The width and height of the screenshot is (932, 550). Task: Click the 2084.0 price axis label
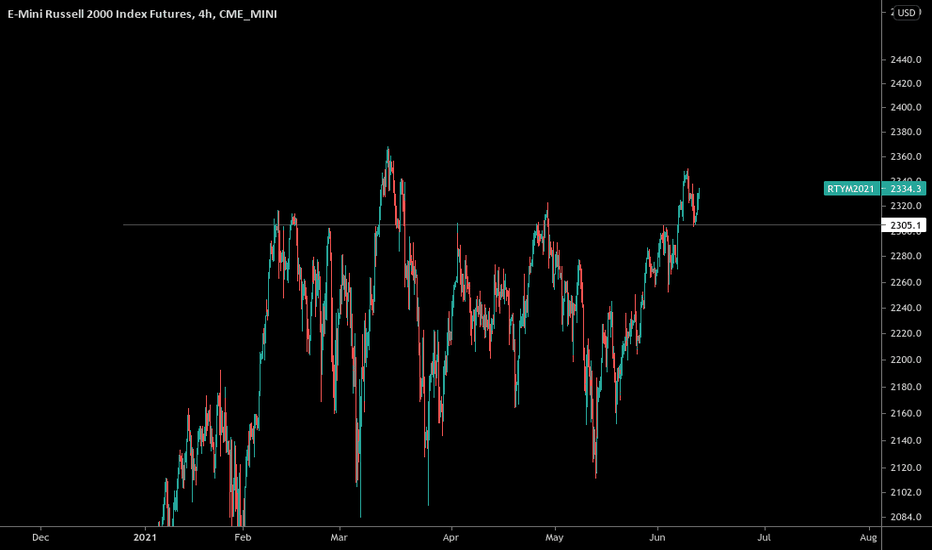click(x=905, y=517)
